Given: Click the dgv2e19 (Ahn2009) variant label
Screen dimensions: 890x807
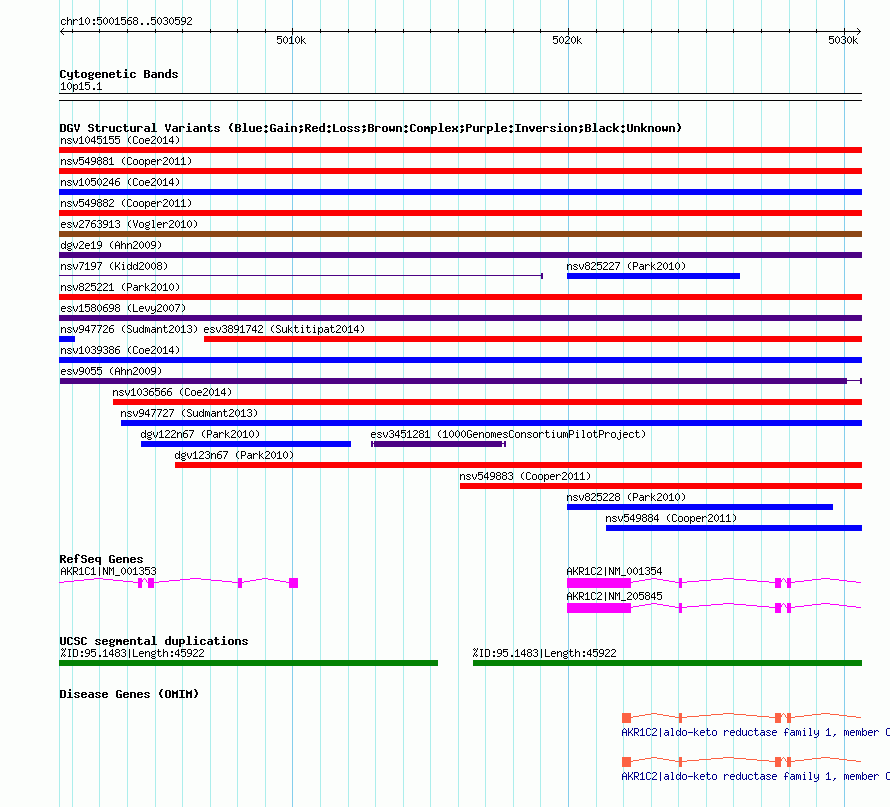Looking at the screenshot, I should pyautogui.click(x=111, y=245).
